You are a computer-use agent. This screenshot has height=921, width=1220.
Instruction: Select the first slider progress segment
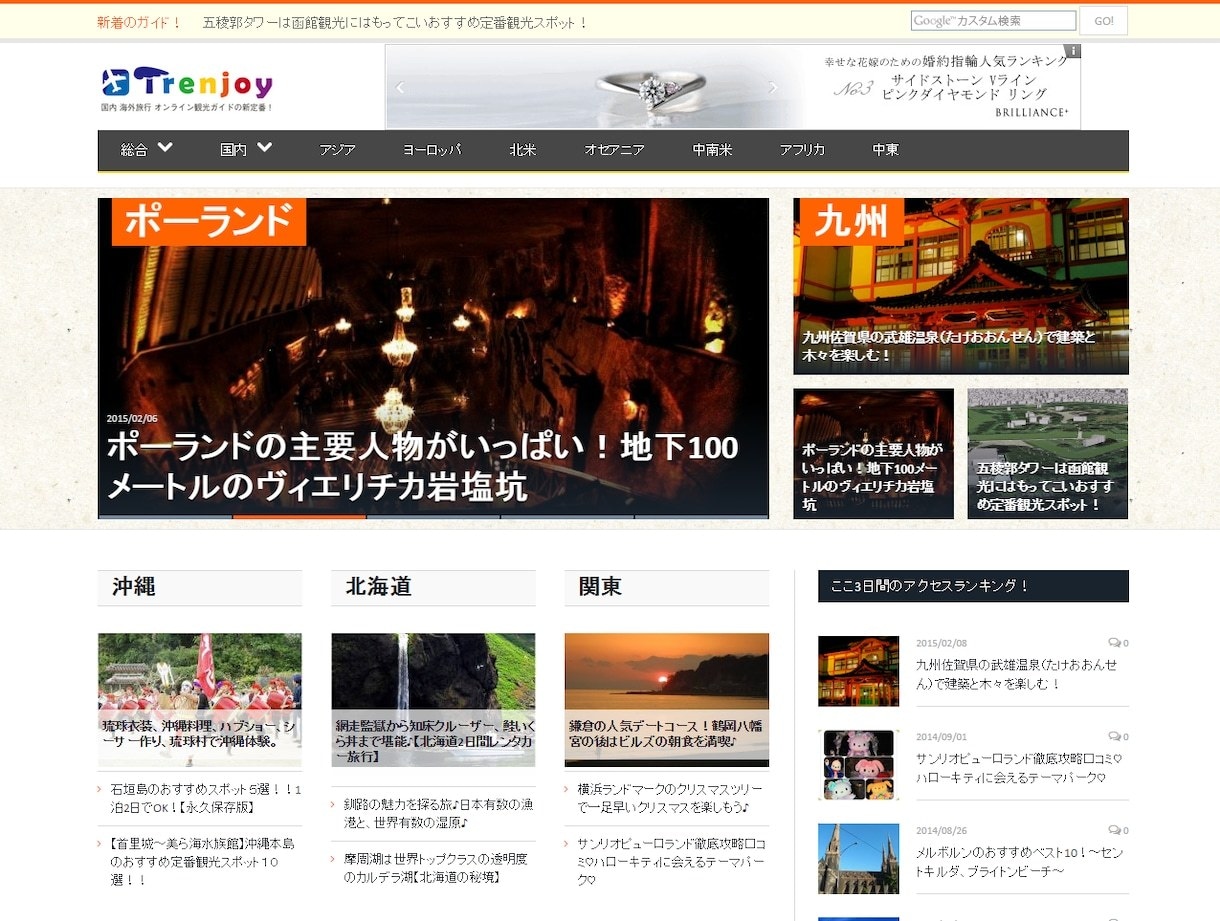165,517
